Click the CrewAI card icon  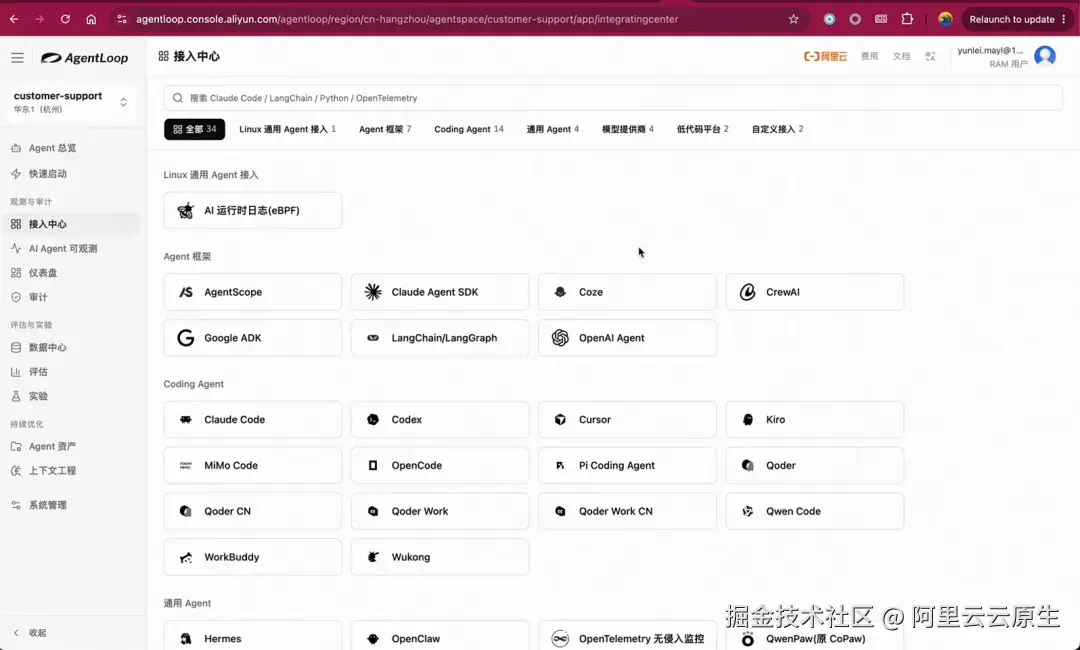click(747, 292)
